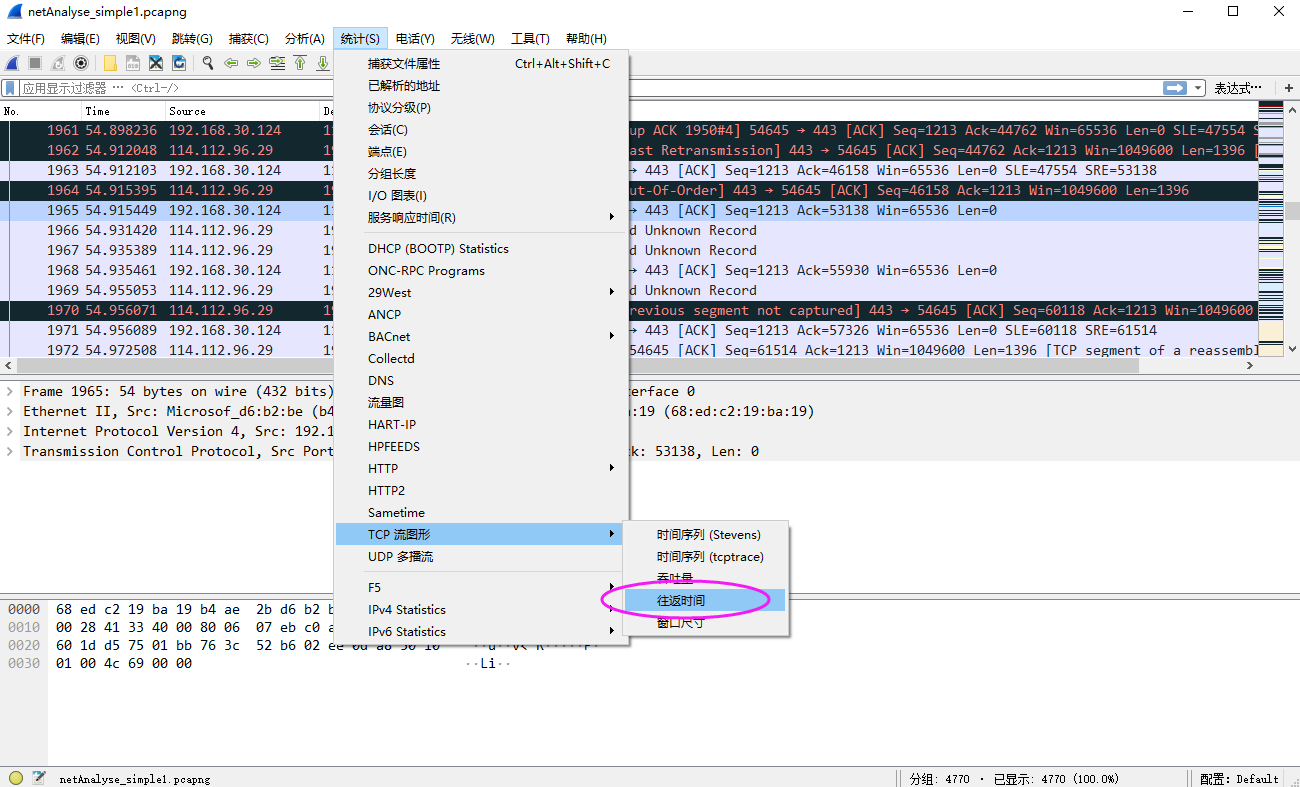
Task: Select packet row number 1968
Action: coord(628,270)
